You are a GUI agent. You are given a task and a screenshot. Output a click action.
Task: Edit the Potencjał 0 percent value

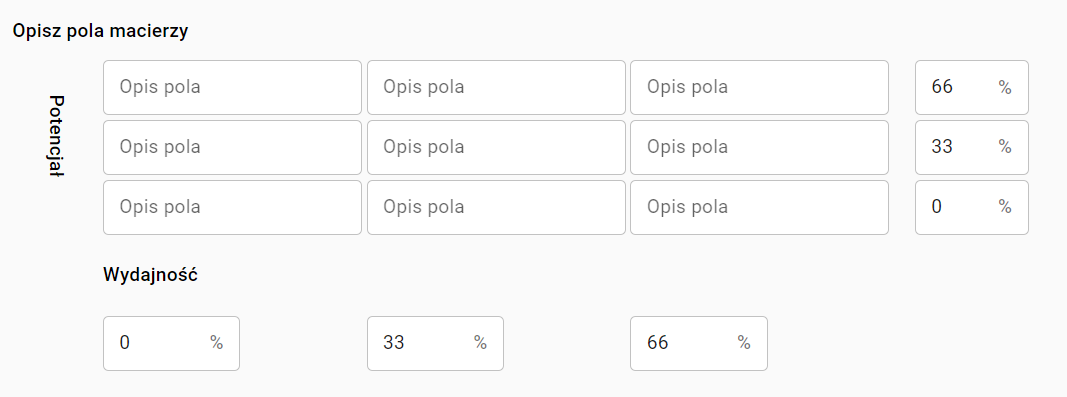(972, 207)
